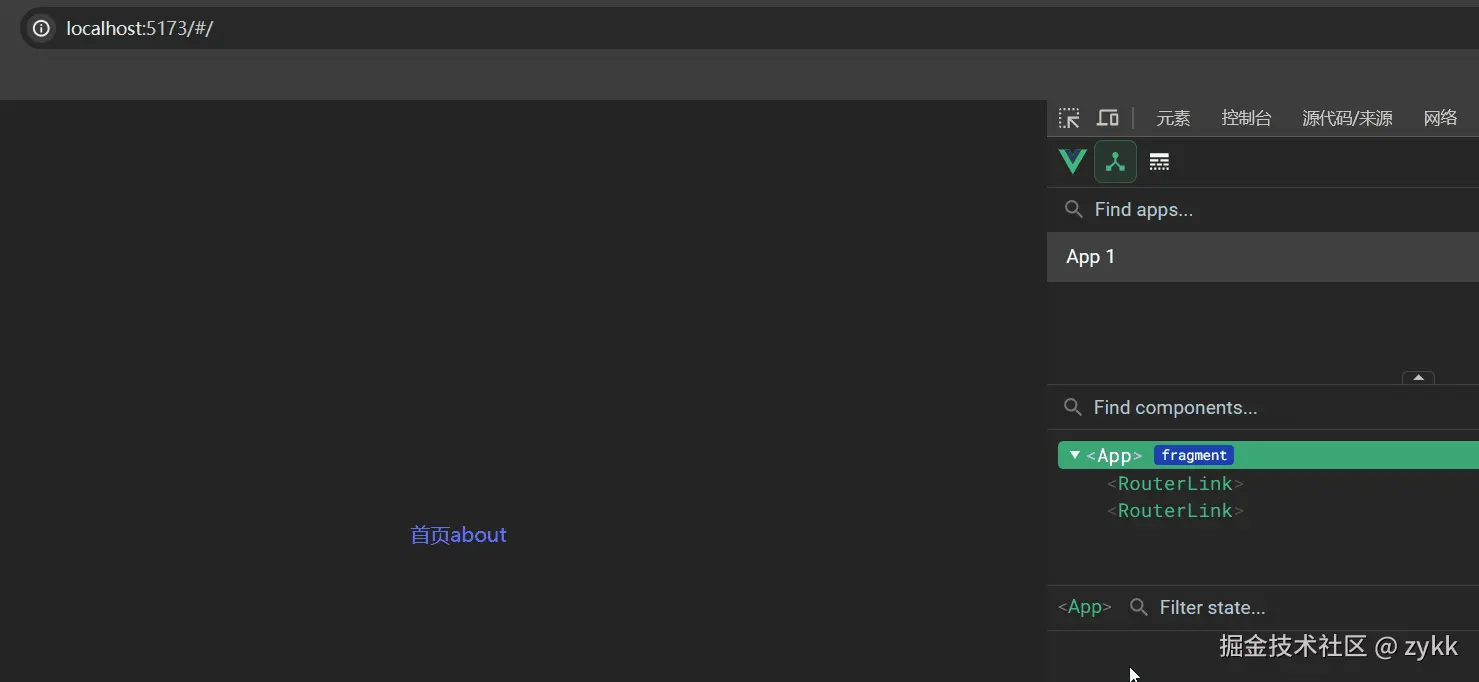This screenshot has width=1479, height=682.
Task: Click the site info icon in address bar
Action: tap(40, 28)
